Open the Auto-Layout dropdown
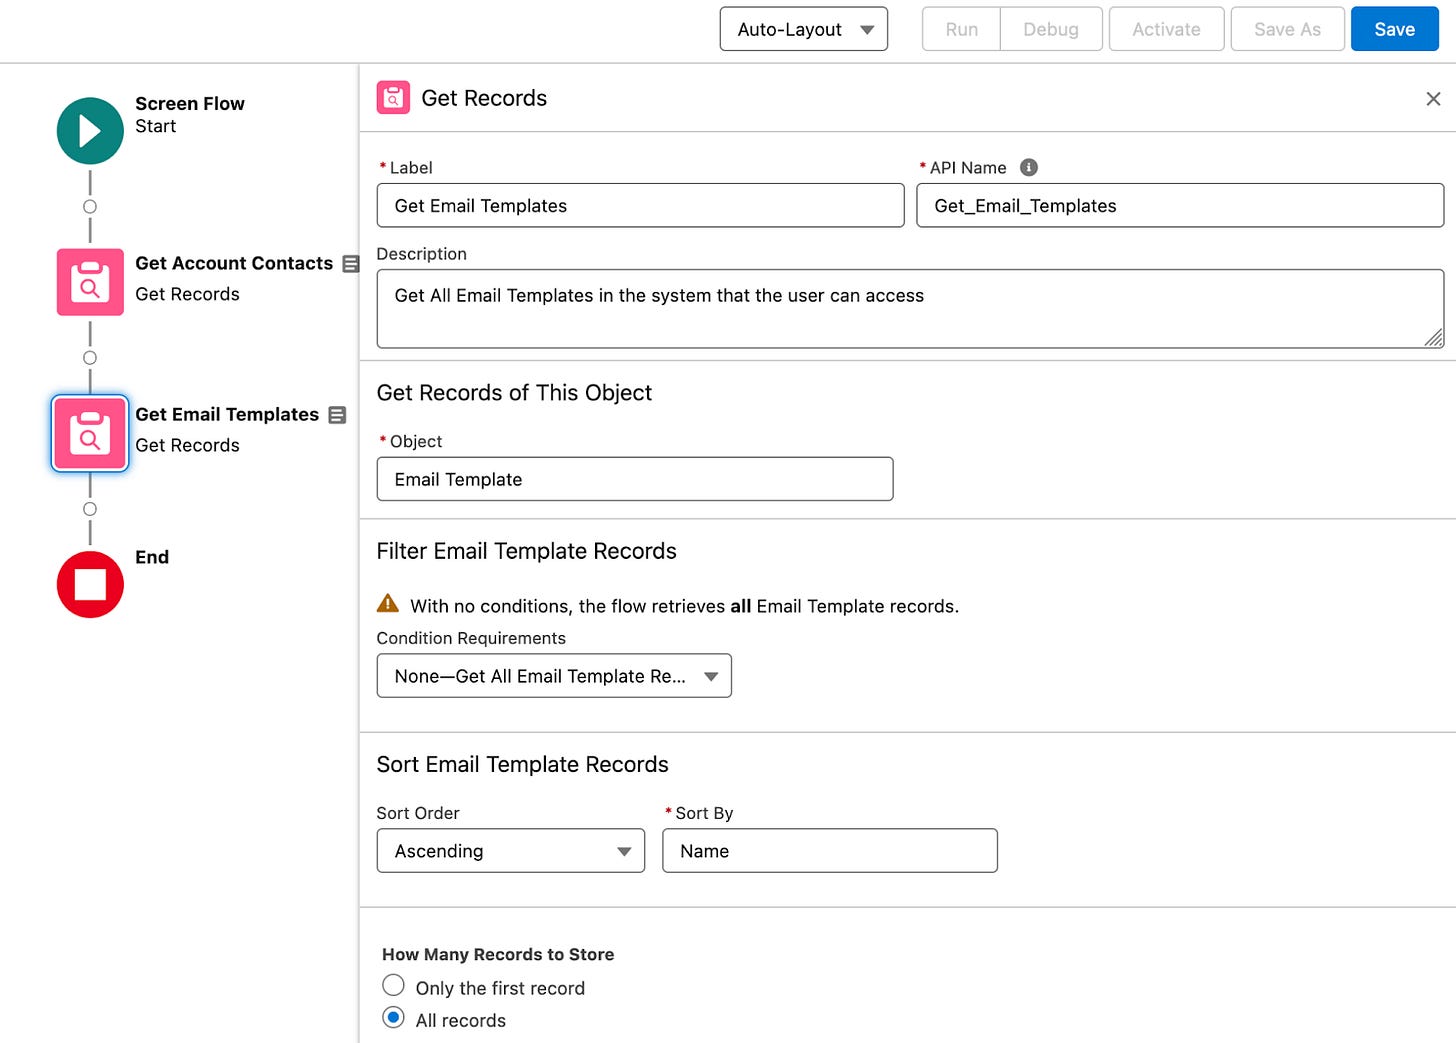This screenshot has width=1456, height=1043. [804, 29]
